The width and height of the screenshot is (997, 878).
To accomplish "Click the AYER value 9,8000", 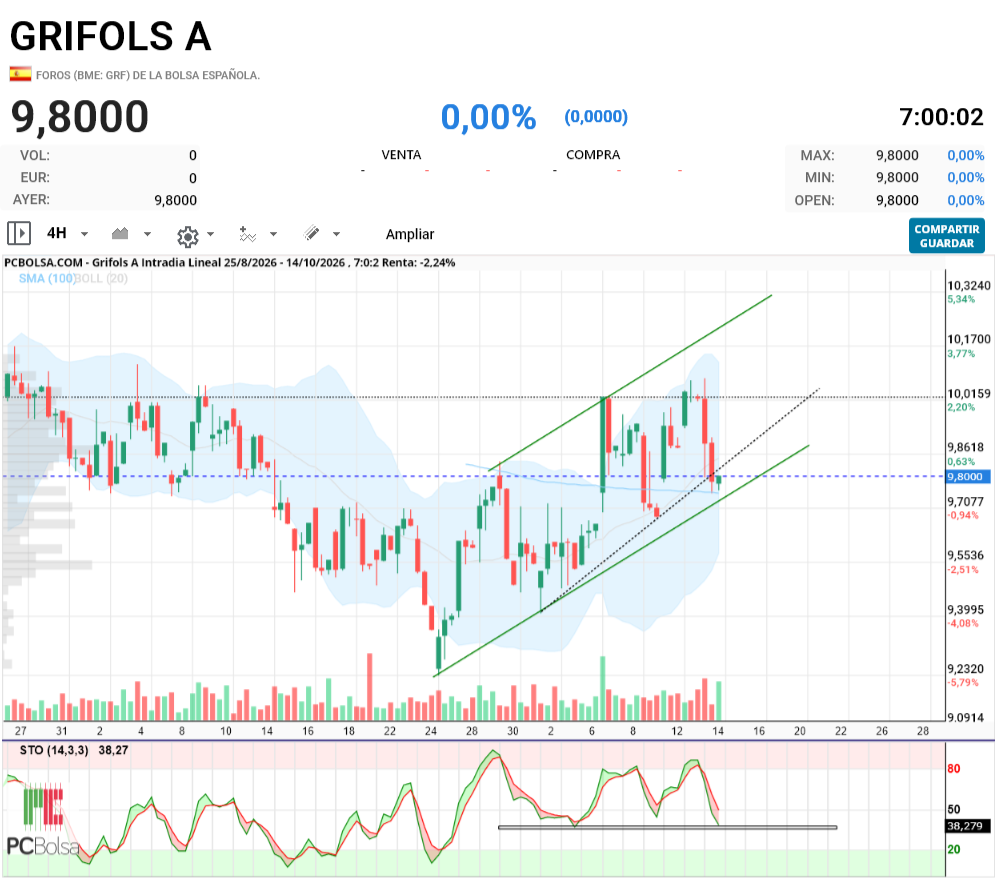I will click(175, 200).
